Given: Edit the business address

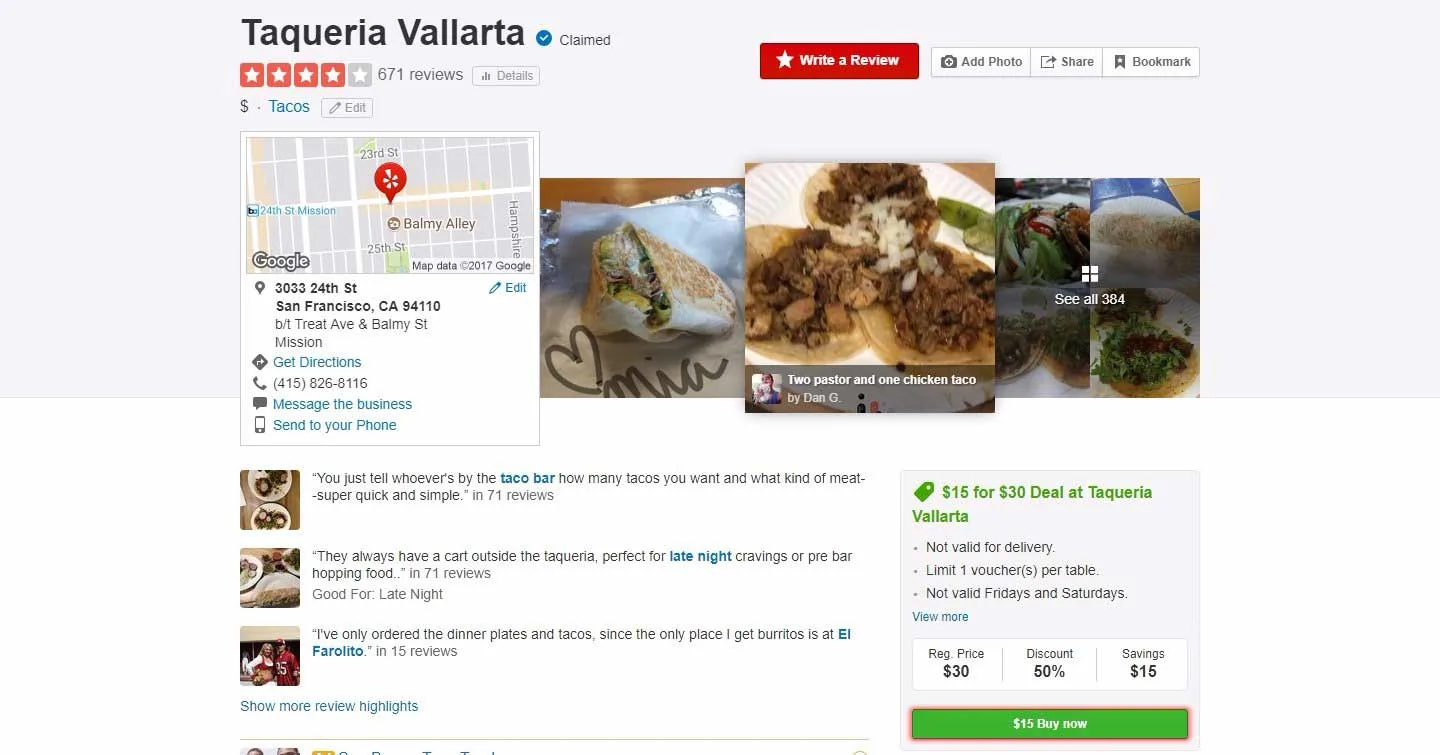Looking at the screenshot, I should tap(508, 288).
